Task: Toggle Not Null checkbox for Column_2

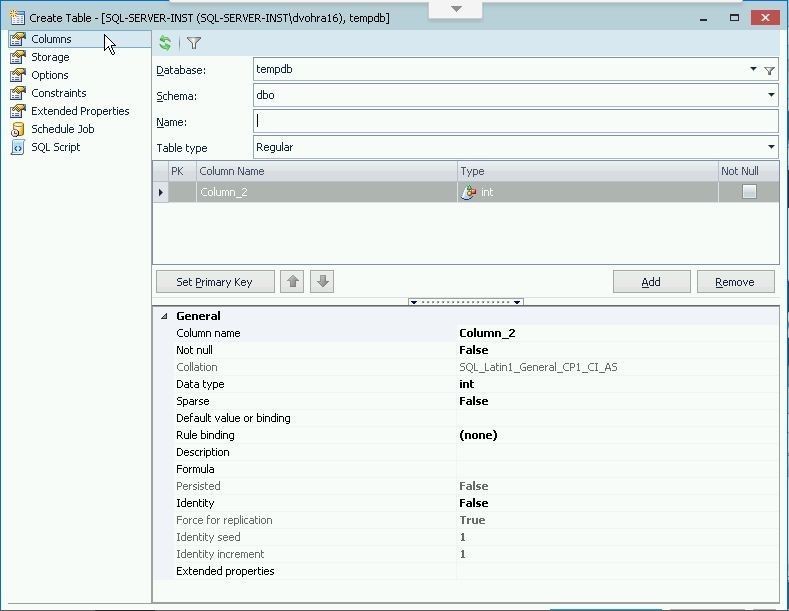Action: 748,192
